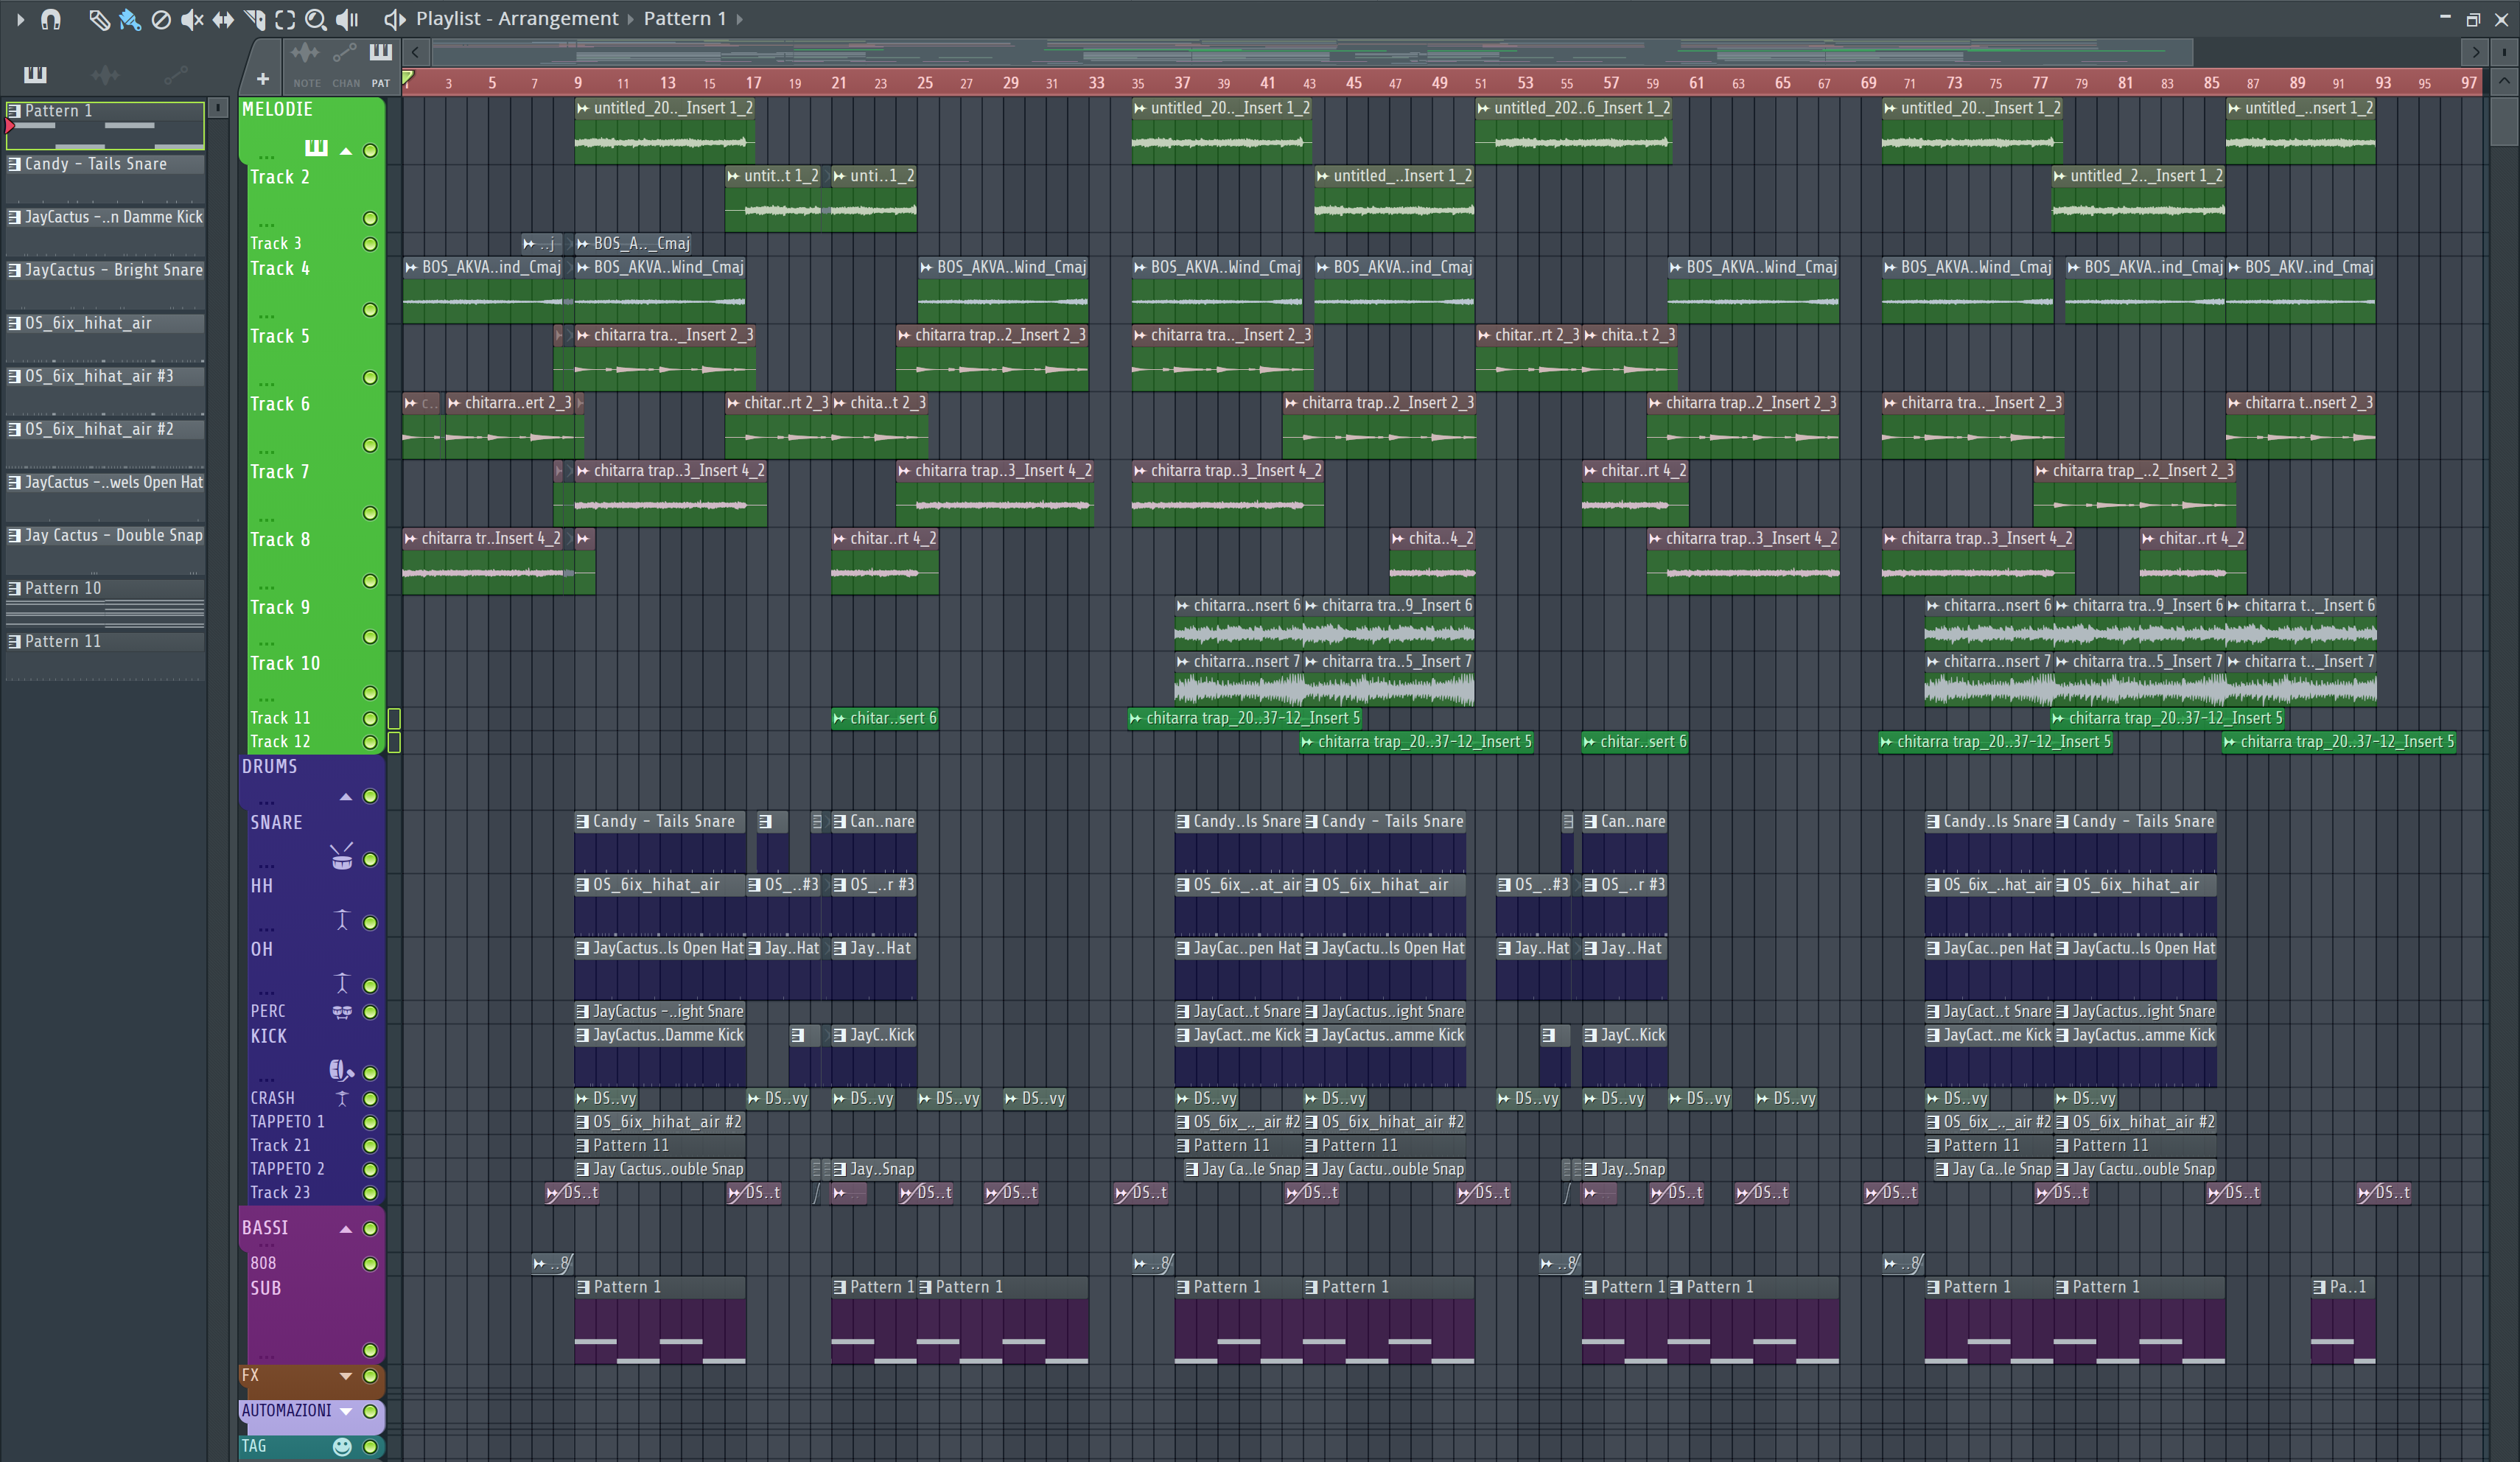Viewport: 2520px width, 1462px height.
Task: Mute Track 3 with green light
Action: (x=370, y=244)
